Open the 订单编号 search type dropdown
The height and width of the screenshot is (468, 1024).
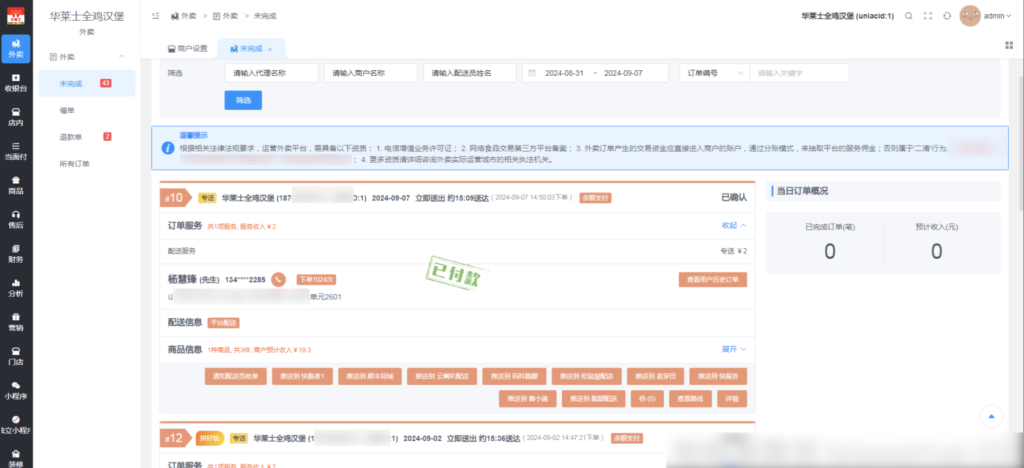pos(714,73)
